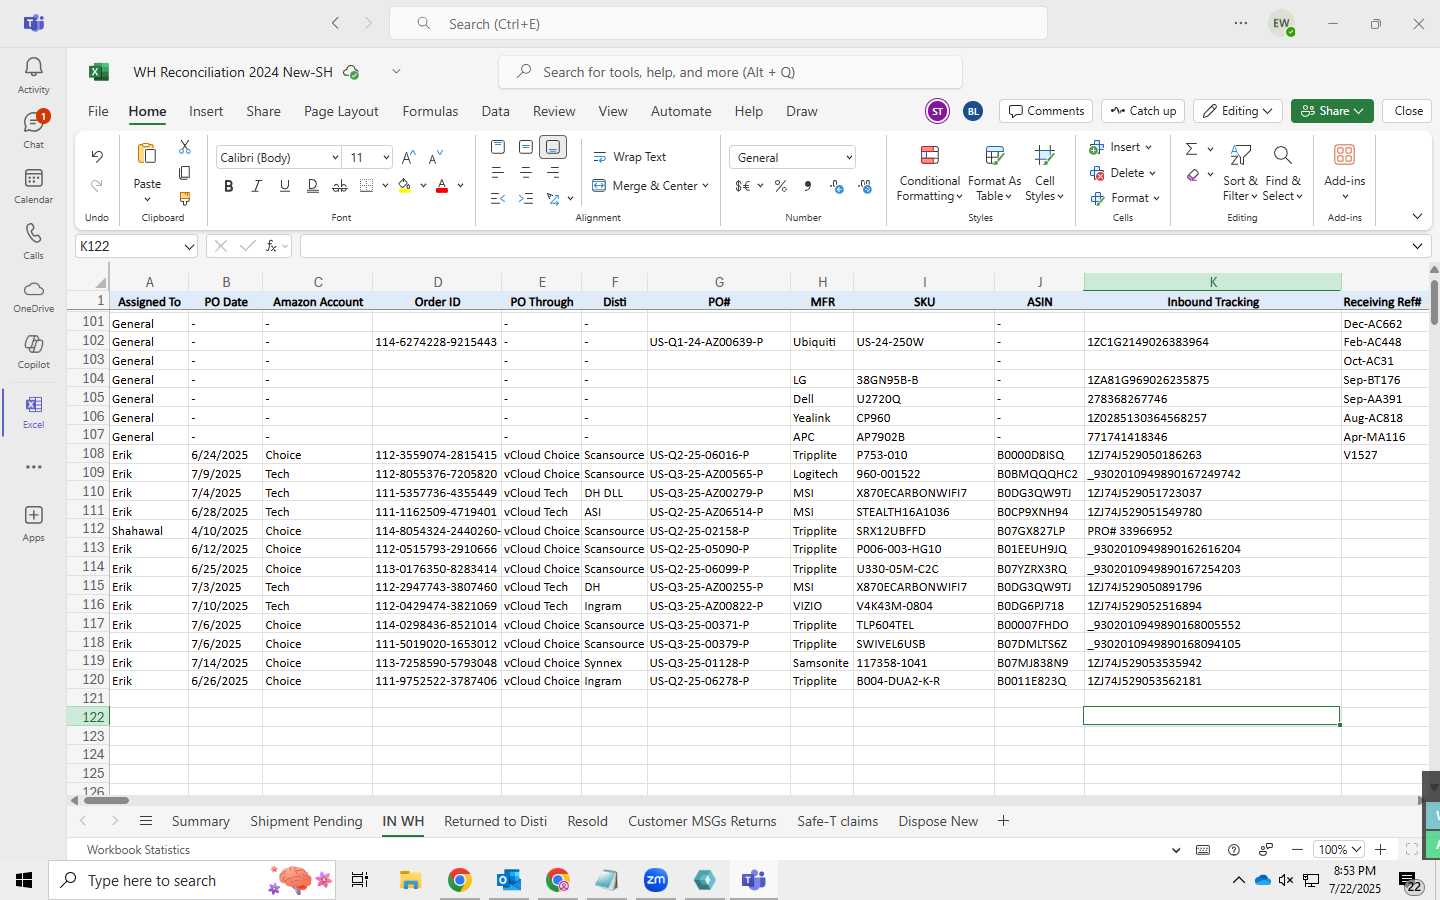Open Fill Color yellow bucket swatch
Screen dimensions: 1440x900
405,186
